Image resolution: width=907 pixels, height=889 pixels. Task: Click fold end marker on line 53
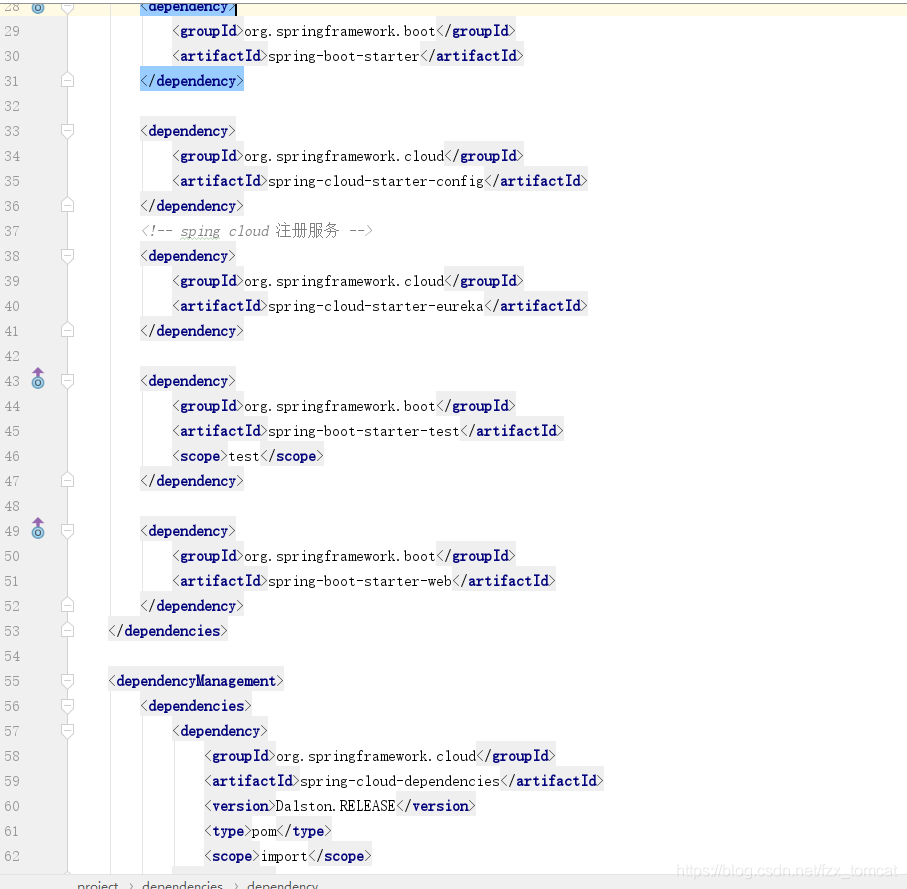[x=67, y=630]
